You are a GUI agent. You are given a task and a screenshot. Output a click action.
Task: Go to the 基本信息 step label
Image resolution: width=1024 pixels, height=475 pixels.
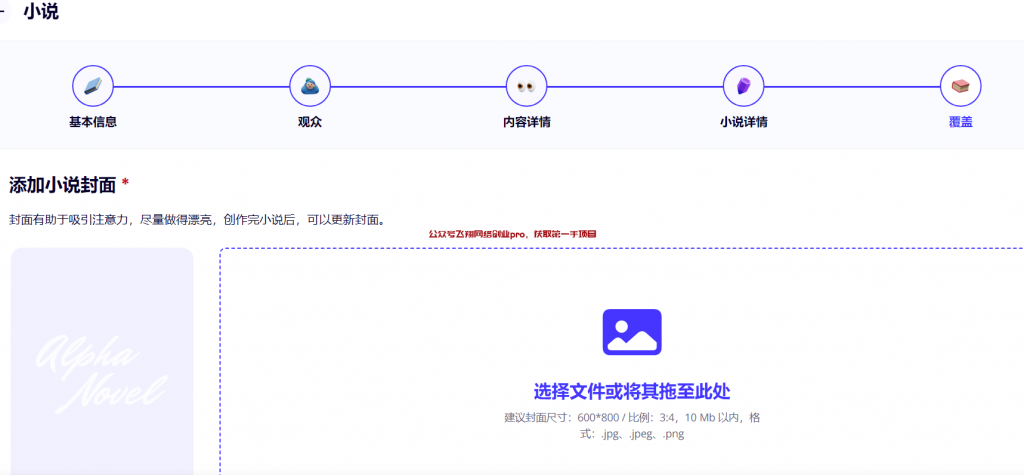pos(93,122)
